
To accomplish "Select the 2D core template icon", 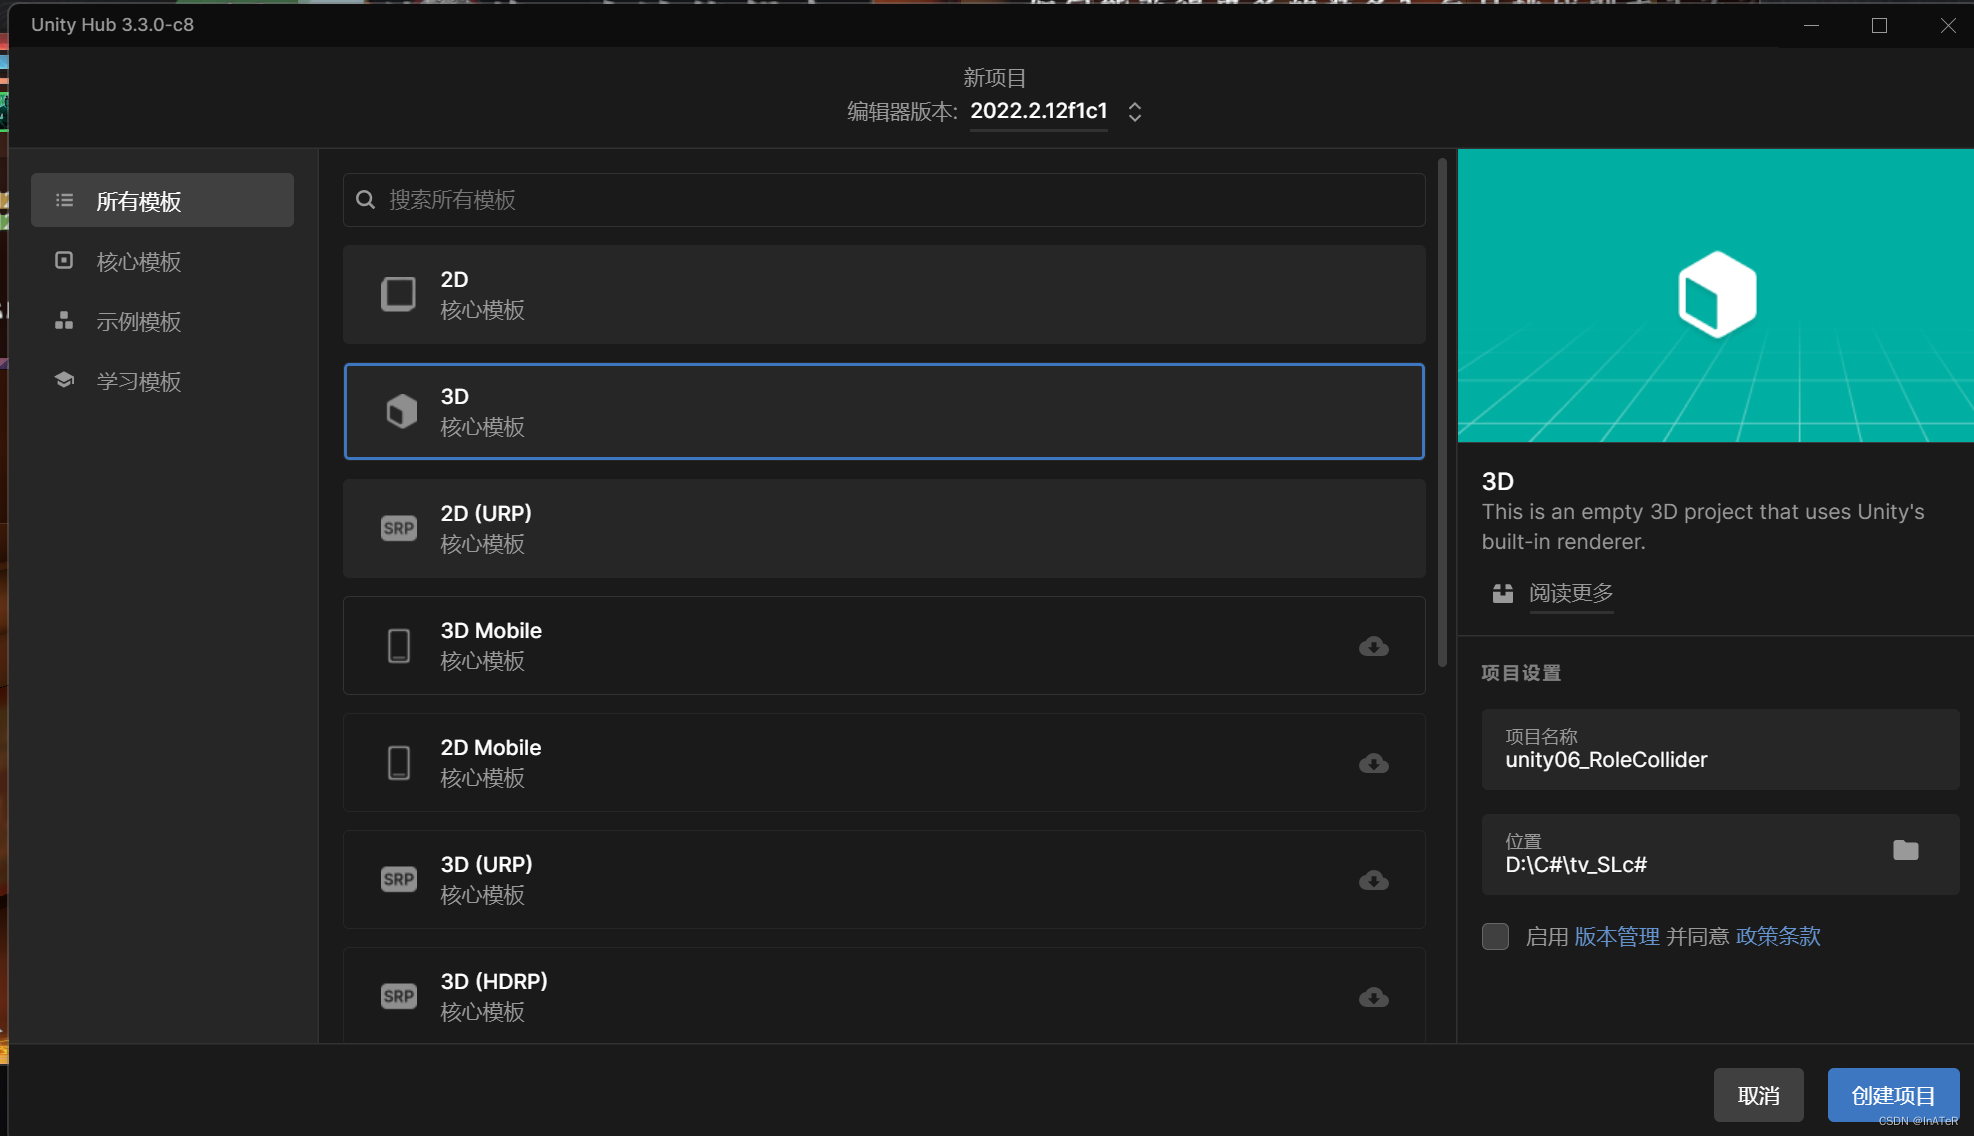I will pos(398,293).
